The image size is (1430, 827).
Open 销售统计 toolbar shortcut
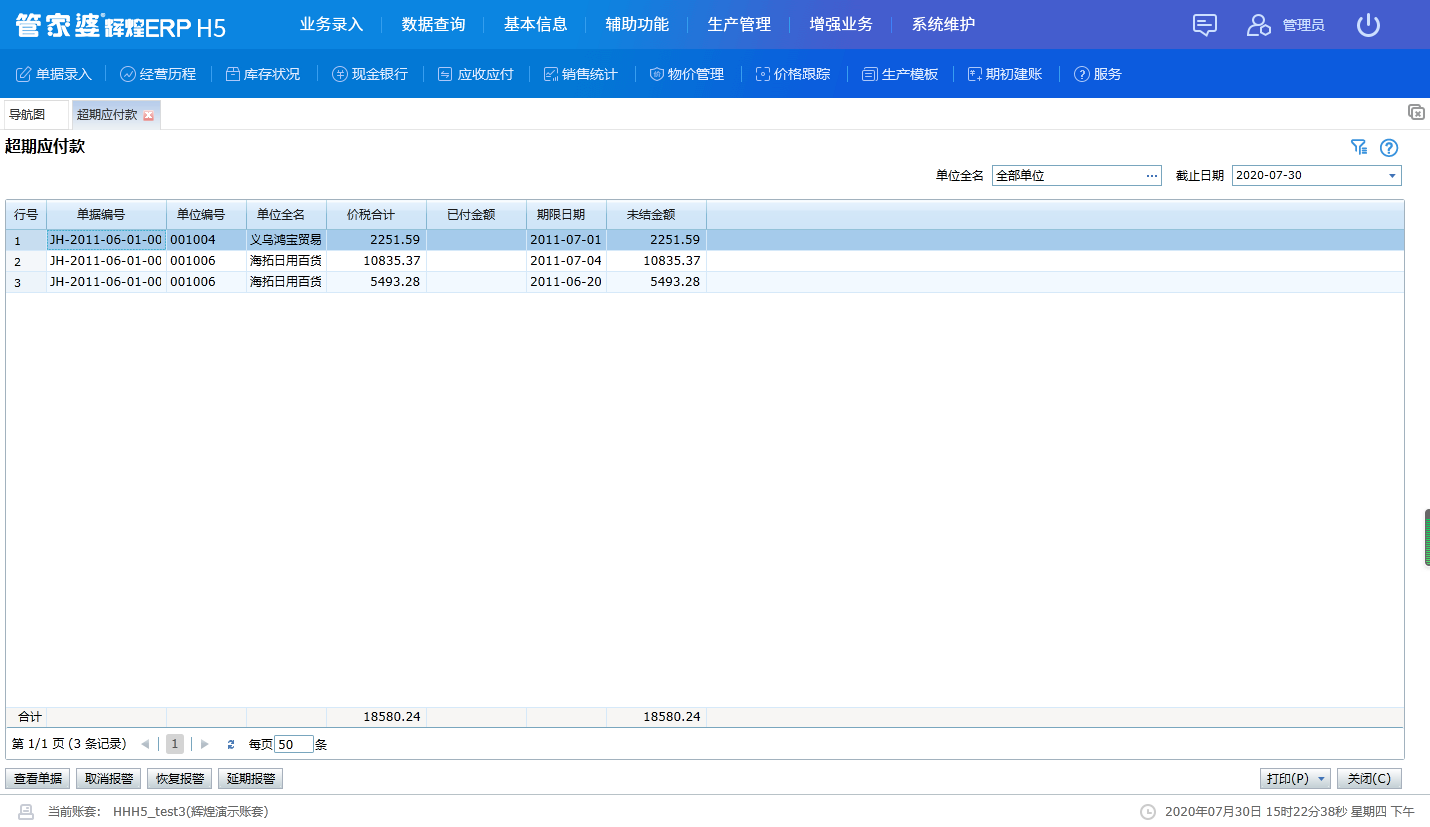581,74
